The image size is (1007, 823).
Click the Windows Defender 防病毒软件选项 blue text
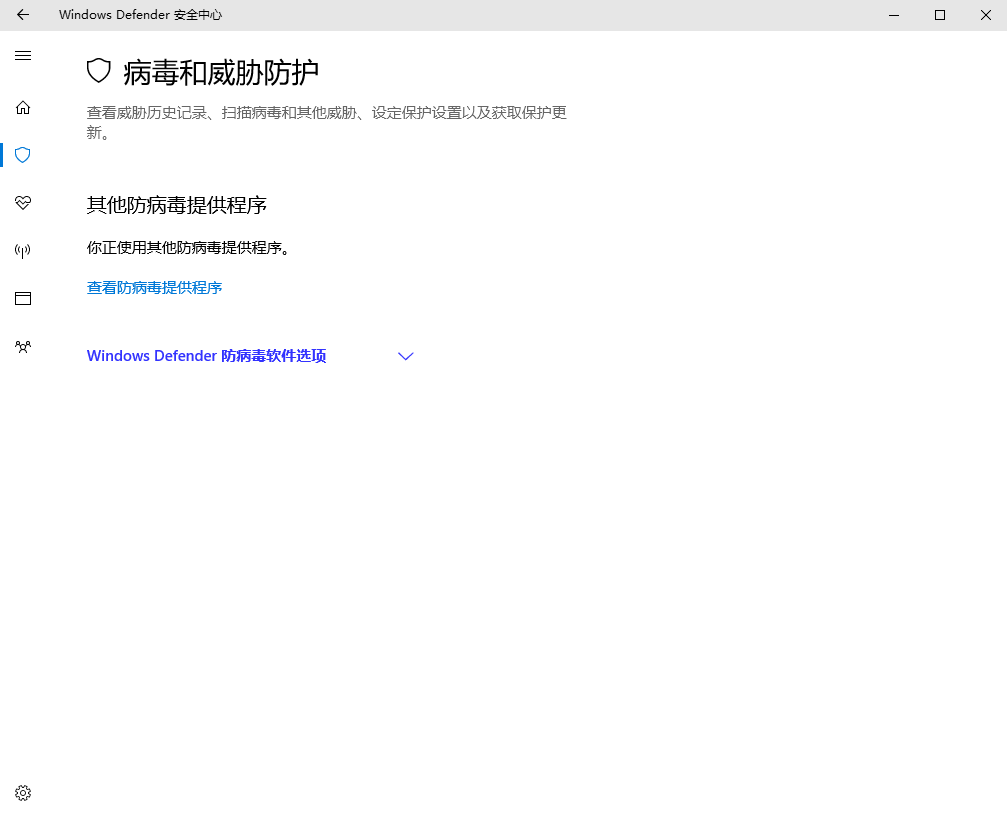coord(205,355)
